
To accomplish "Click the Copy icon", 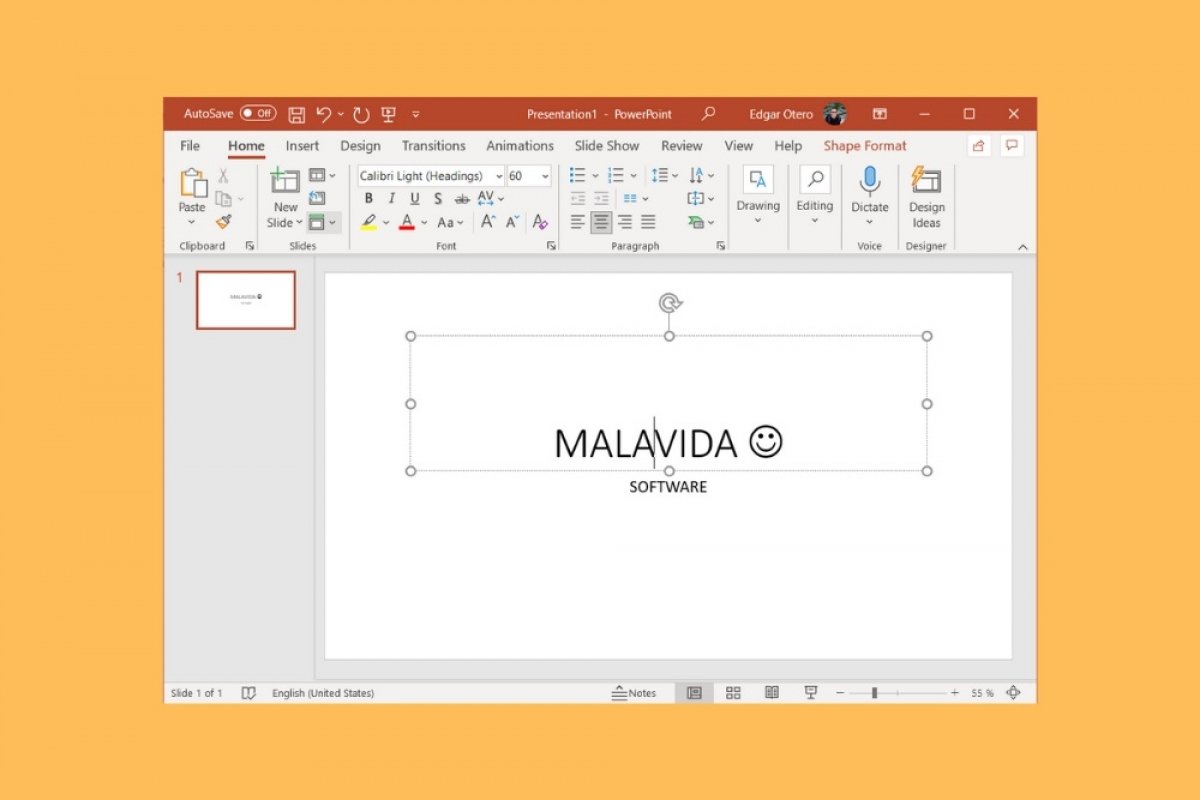I will 224,199.
